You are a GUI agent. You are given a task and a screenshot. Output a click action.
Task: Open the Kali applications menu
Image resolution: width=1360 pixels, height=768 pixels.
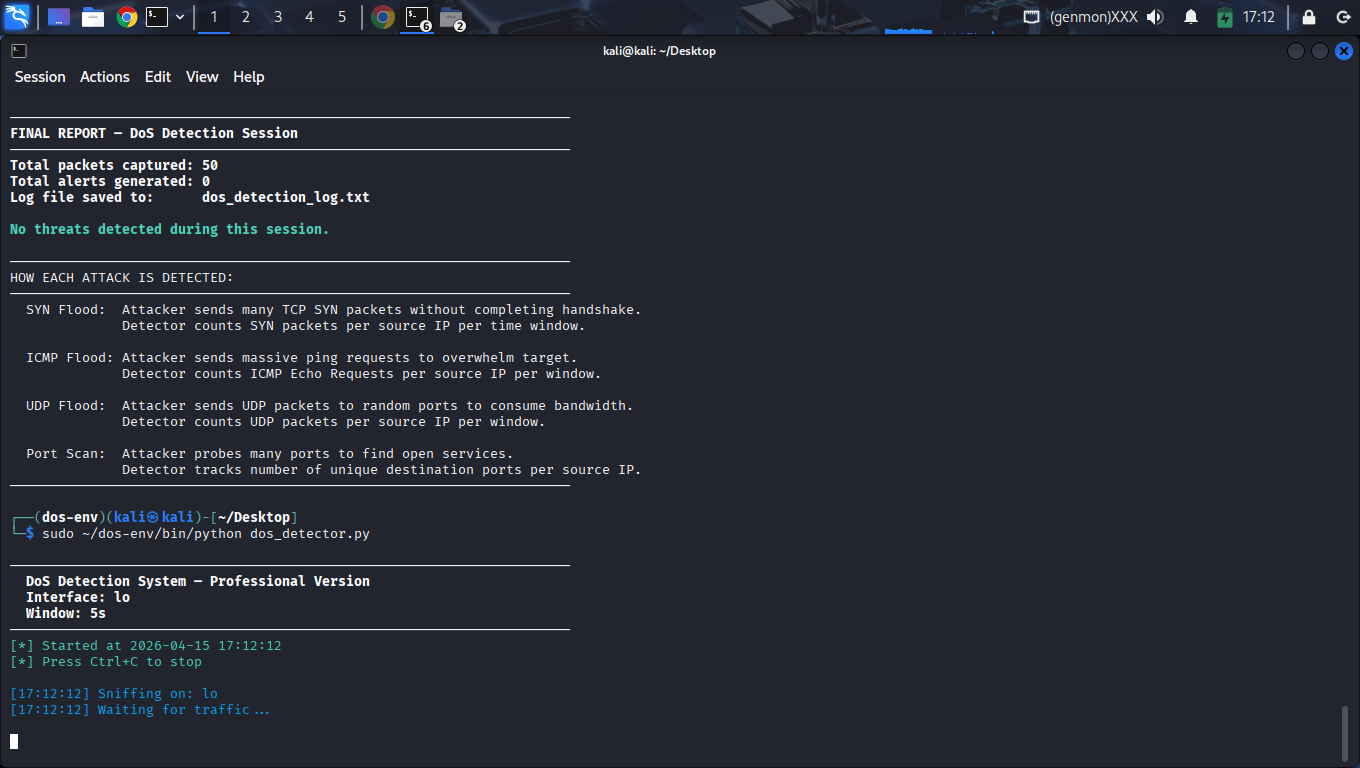[17, 16]
